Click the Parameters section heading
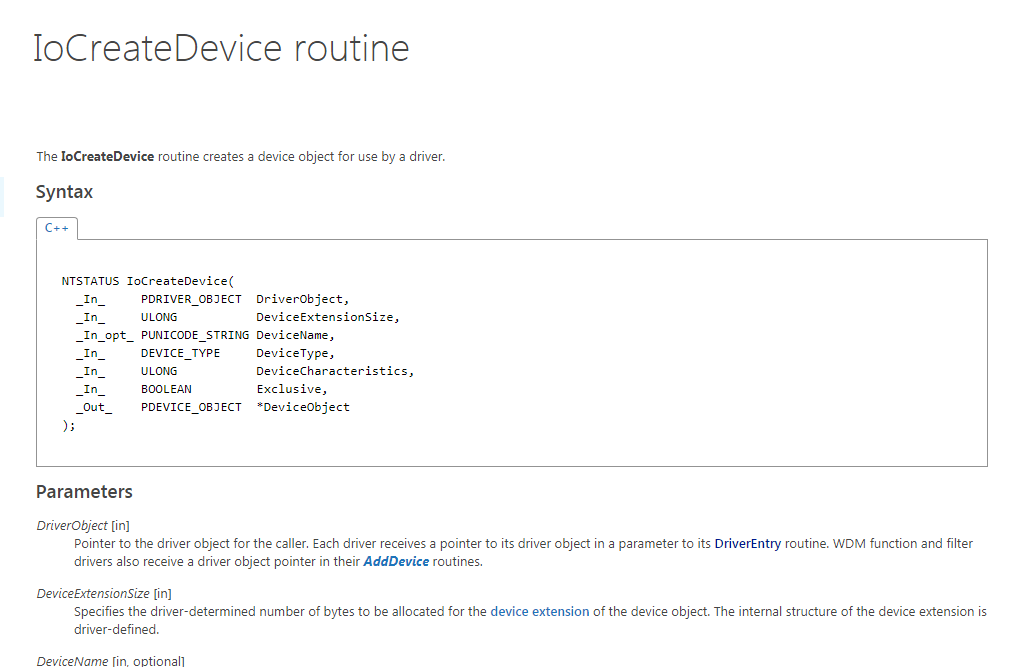Viewport: 1015px width, 667px height. coord(84,491)
